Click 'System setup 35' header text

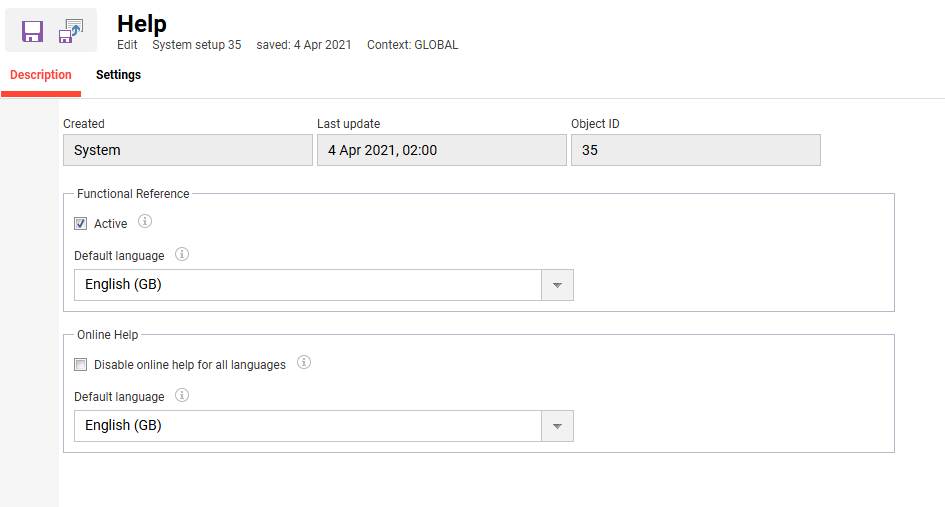196,45
